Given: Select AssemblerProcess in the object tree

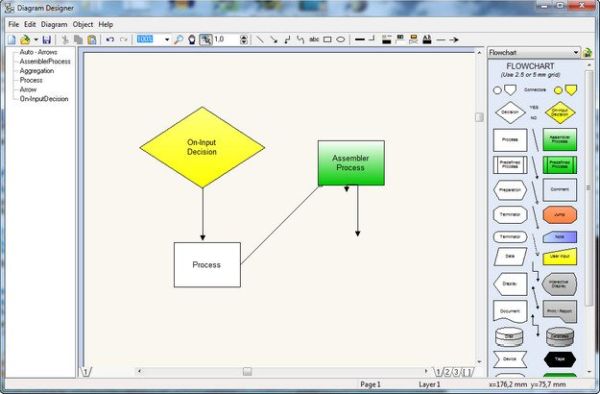Looking at the screenshot, I should coord(45,61).
